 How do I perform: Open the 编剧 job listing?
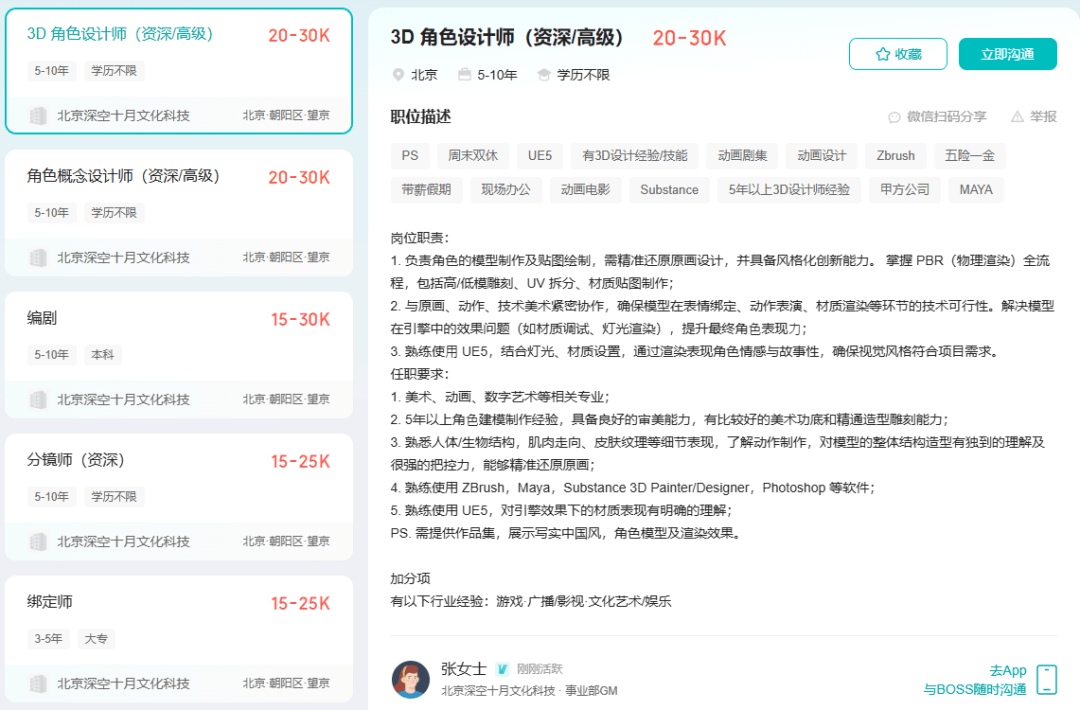click(x=42, y=319)
